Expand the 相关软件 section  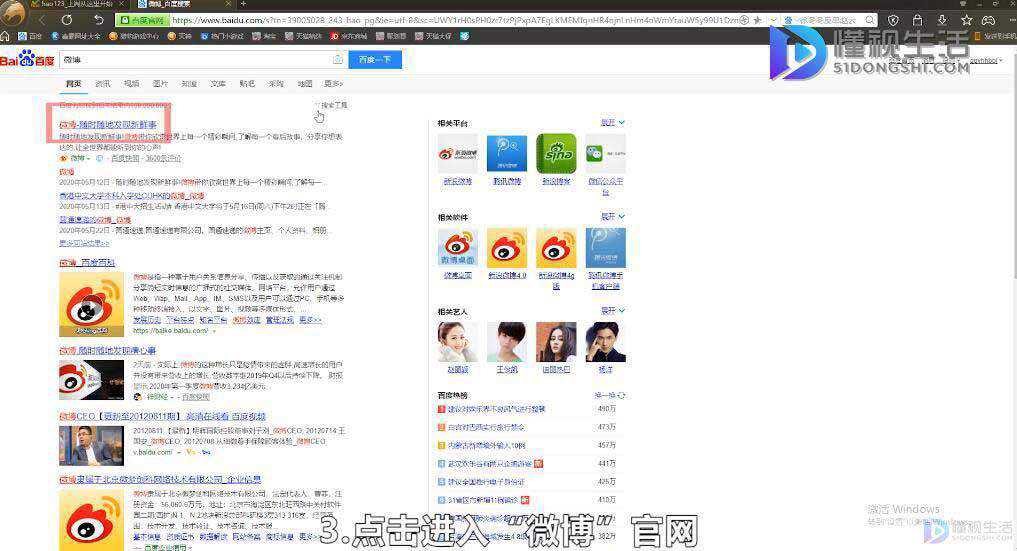coord(612,217)
